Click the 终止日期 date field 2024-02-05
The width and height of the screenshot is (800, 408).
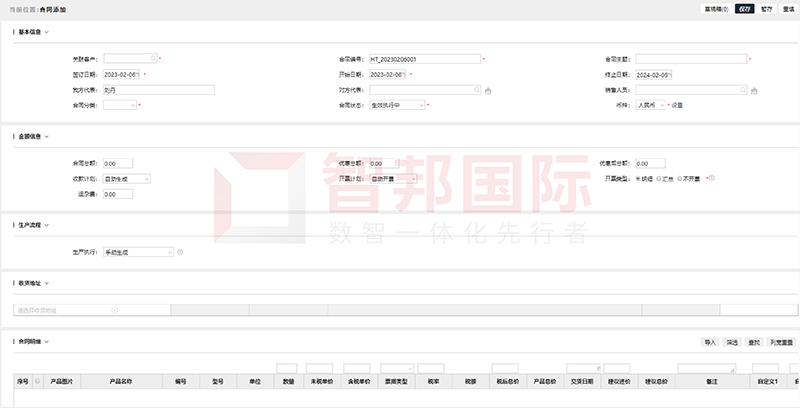pyautogui.click(x=654, y=75)
